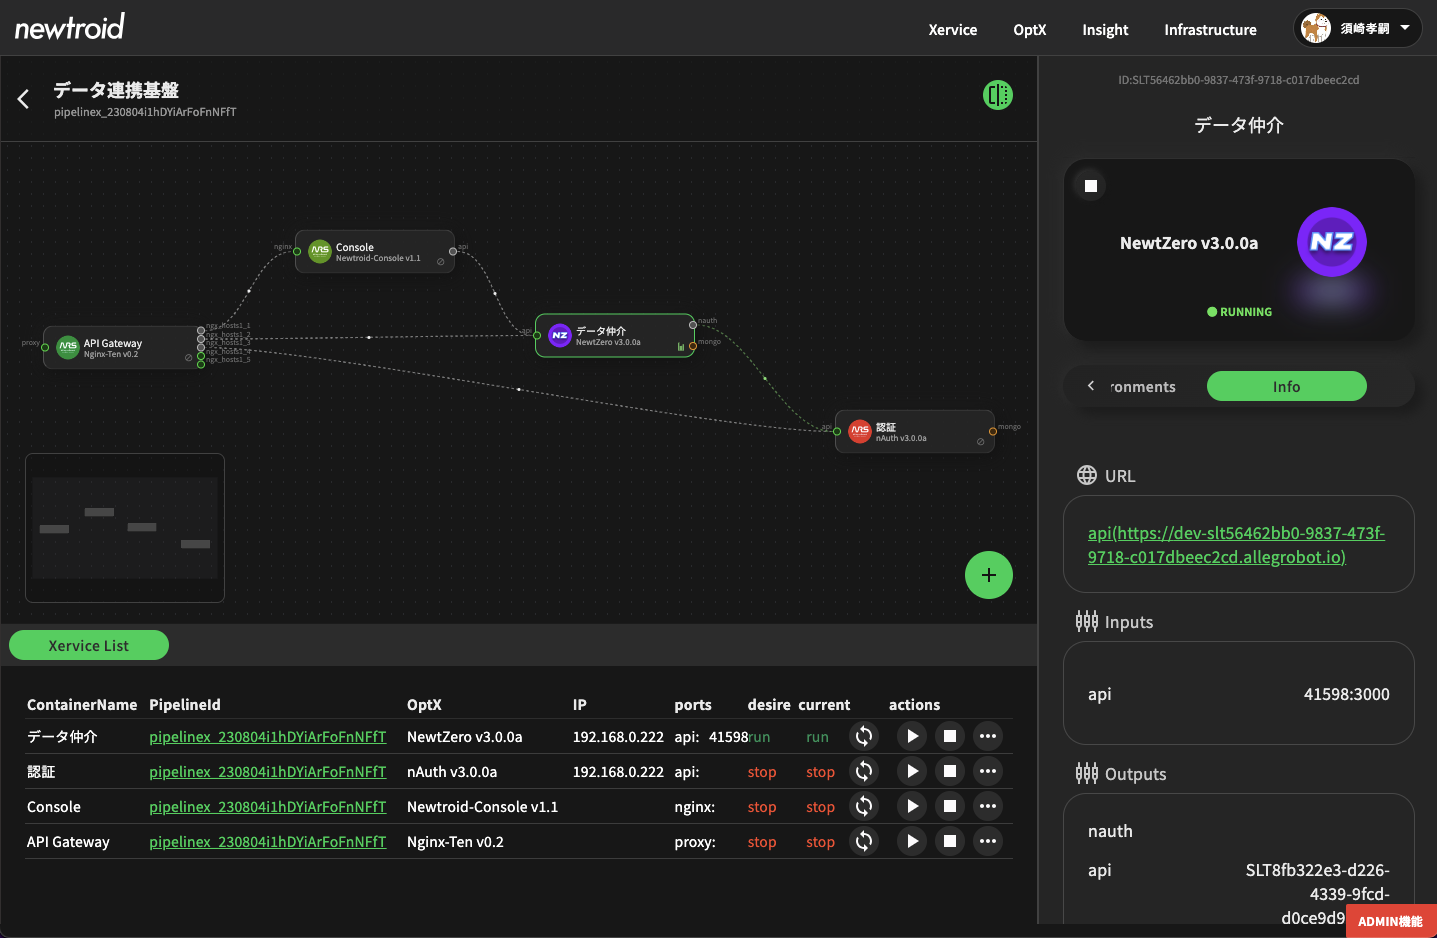1437x938 pixels.
Task: Restart the データ仲介 container row
Action: pyautogui.click(x=864, y=736)
